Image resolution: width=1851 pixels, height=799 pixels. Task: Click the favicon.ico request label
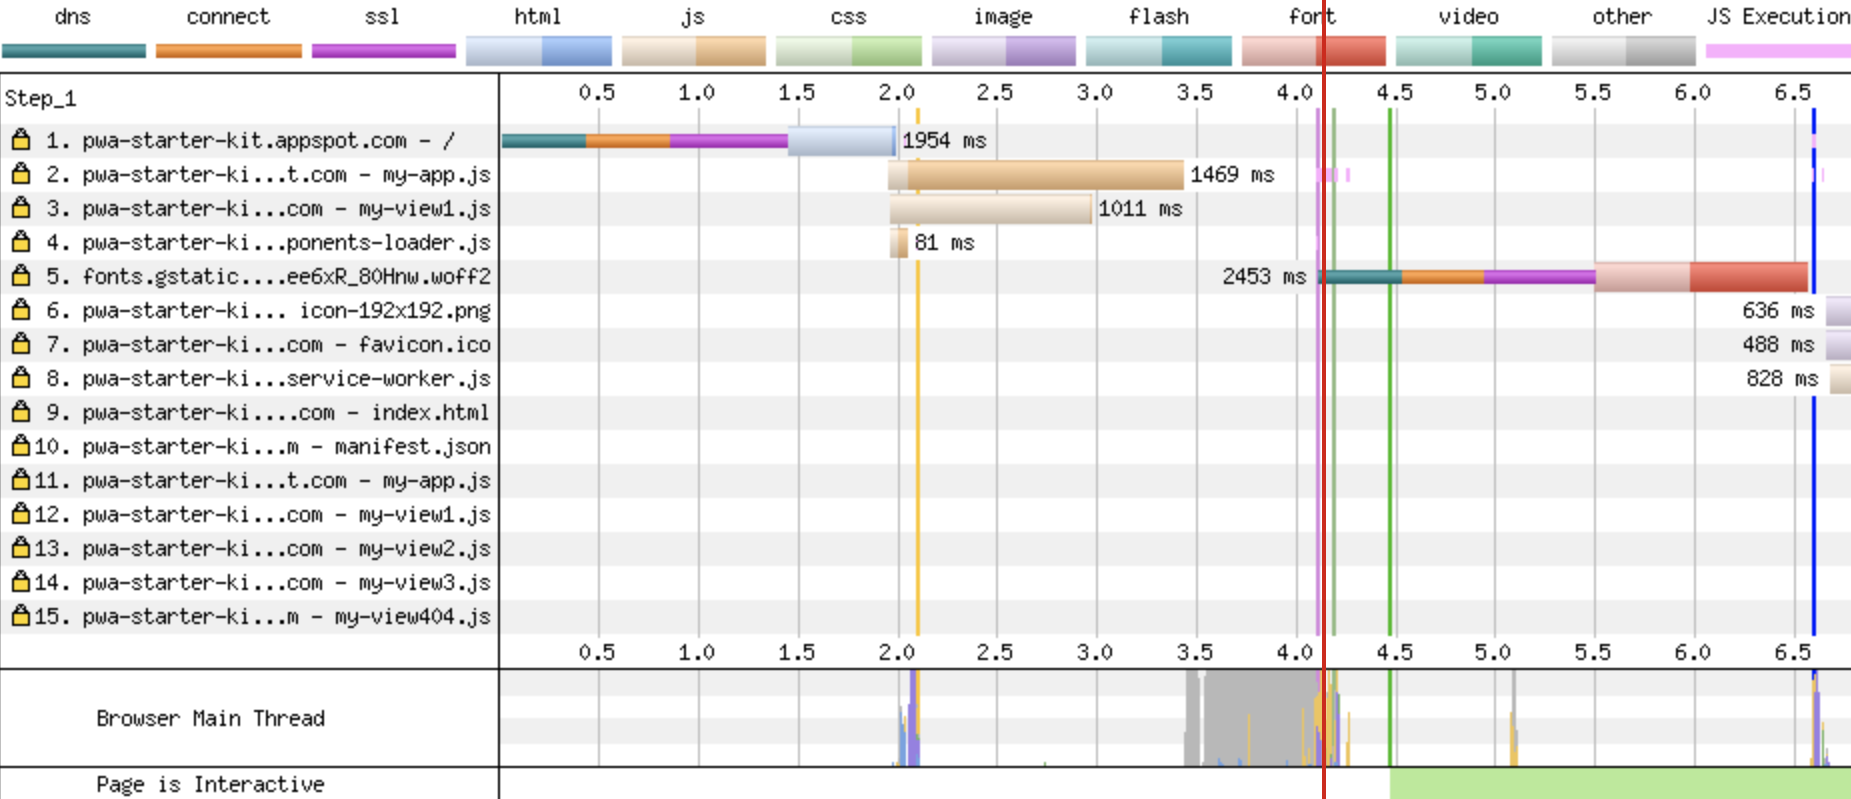coord(268,344)
